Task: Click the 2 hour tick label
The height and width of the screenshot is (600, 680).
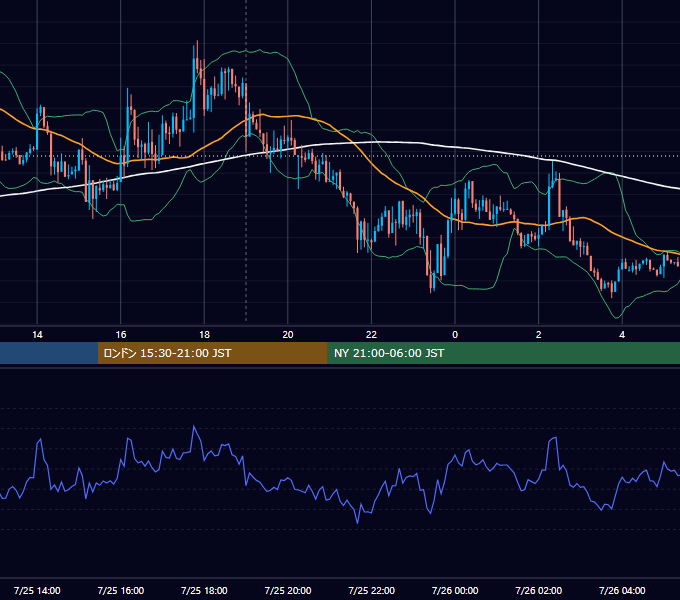Action: (x=539, y=335)
